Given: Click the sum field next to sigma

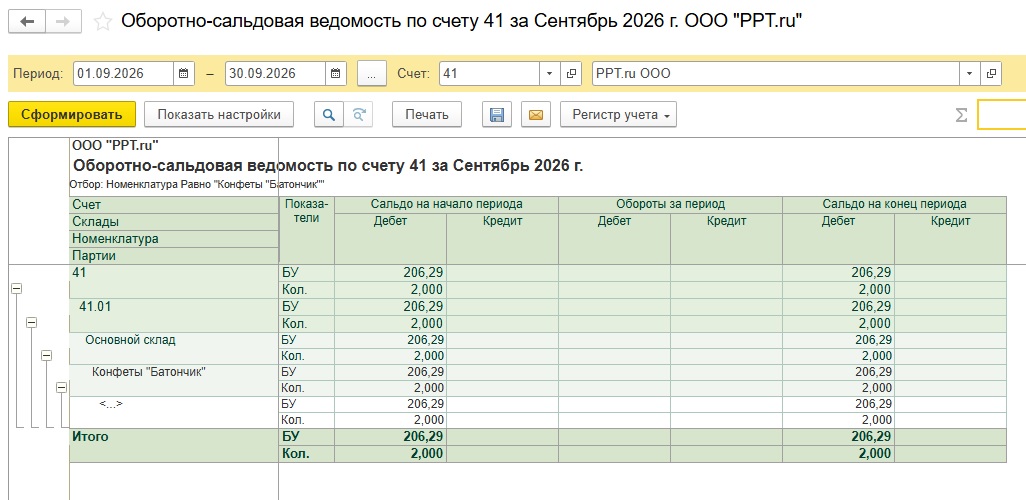Looking at the screenshot, I should pos(1002,115).
